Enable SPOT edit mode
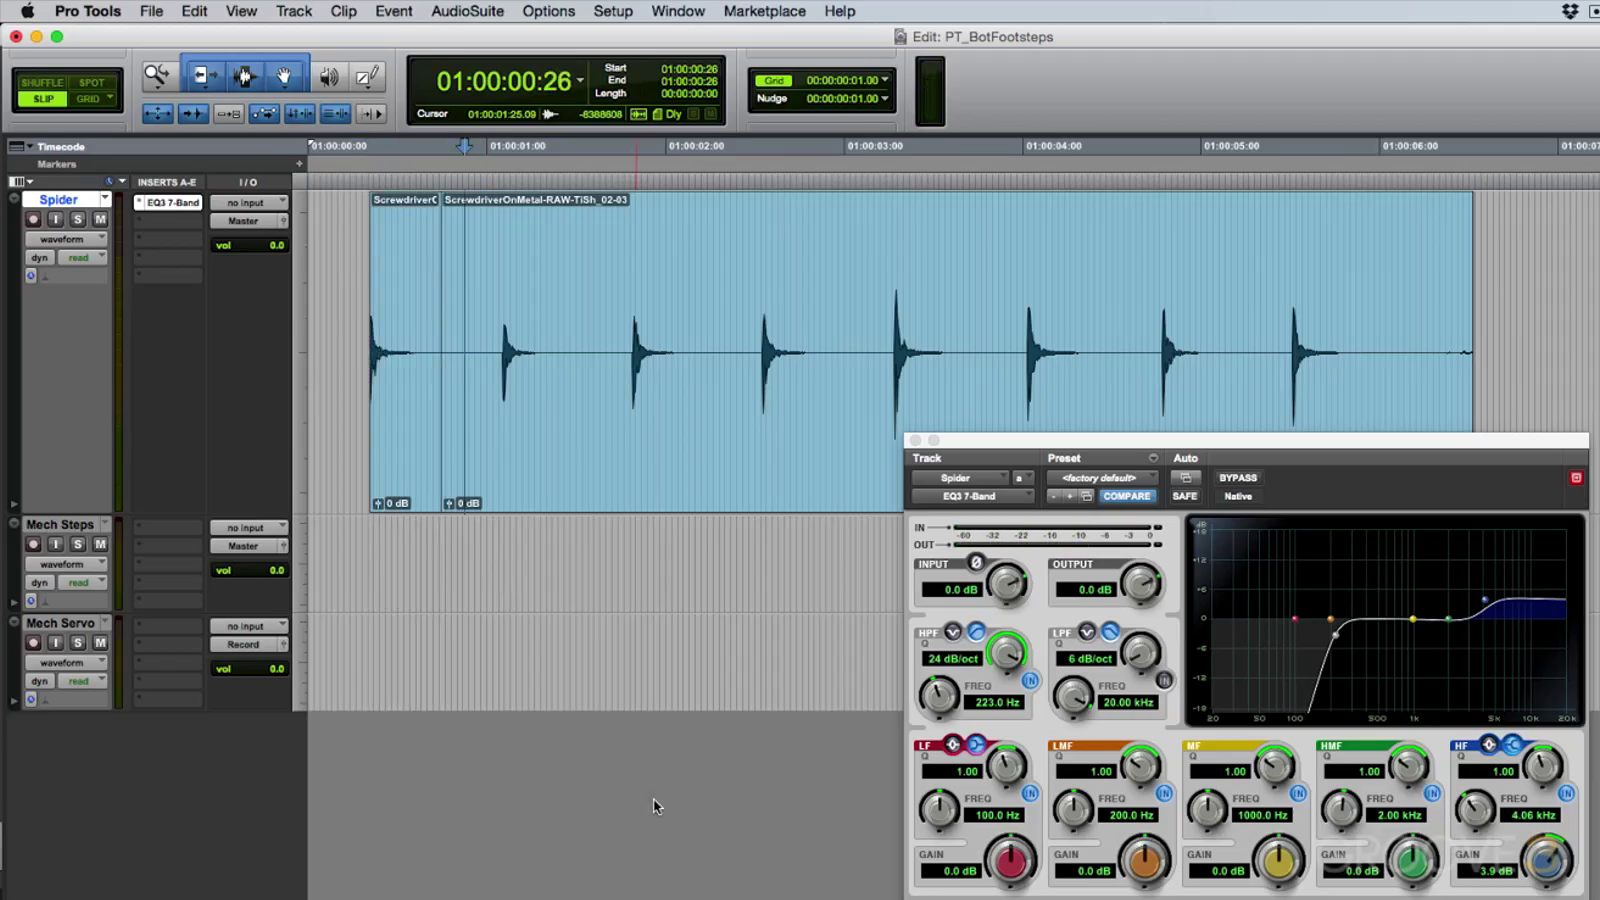1600x900 pixels. coord(92,82)
